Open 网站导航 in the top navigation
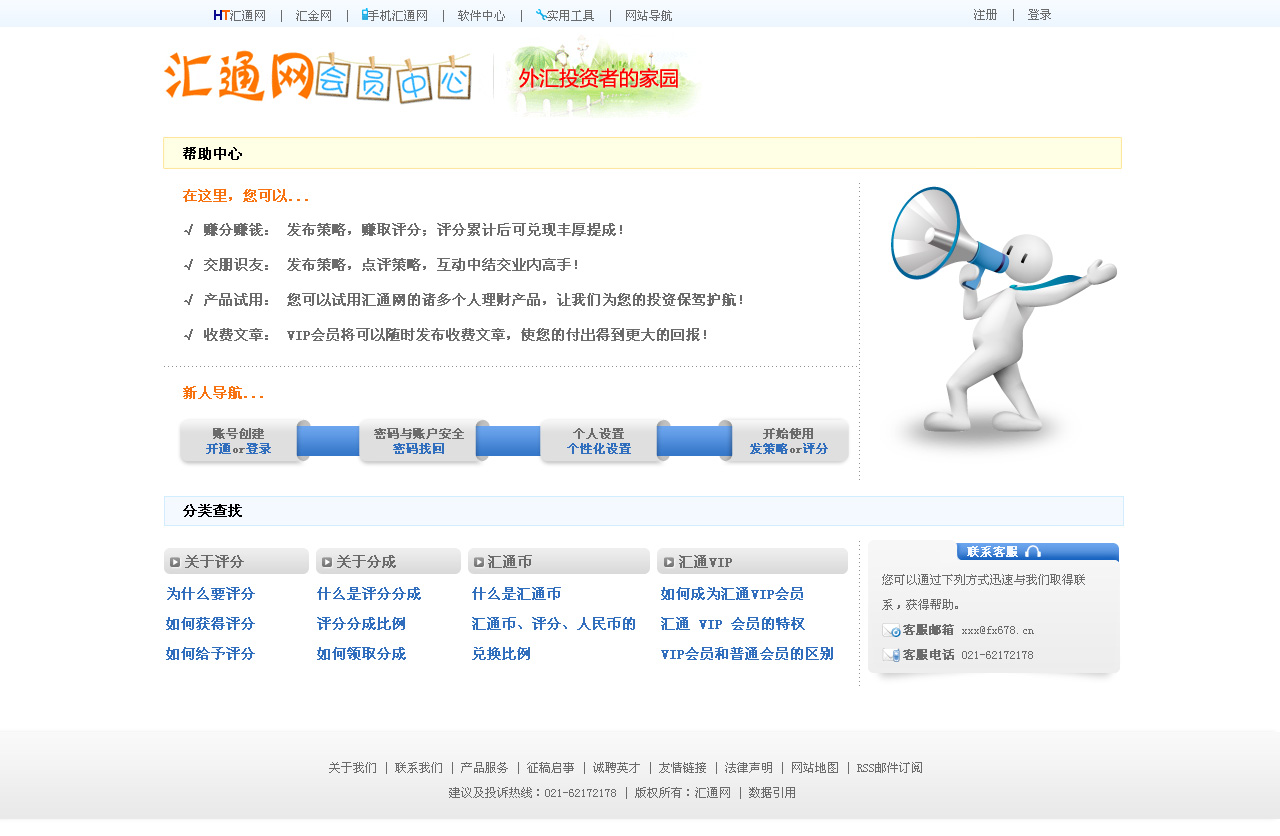Screen dimensions: 1280x836 648,16
